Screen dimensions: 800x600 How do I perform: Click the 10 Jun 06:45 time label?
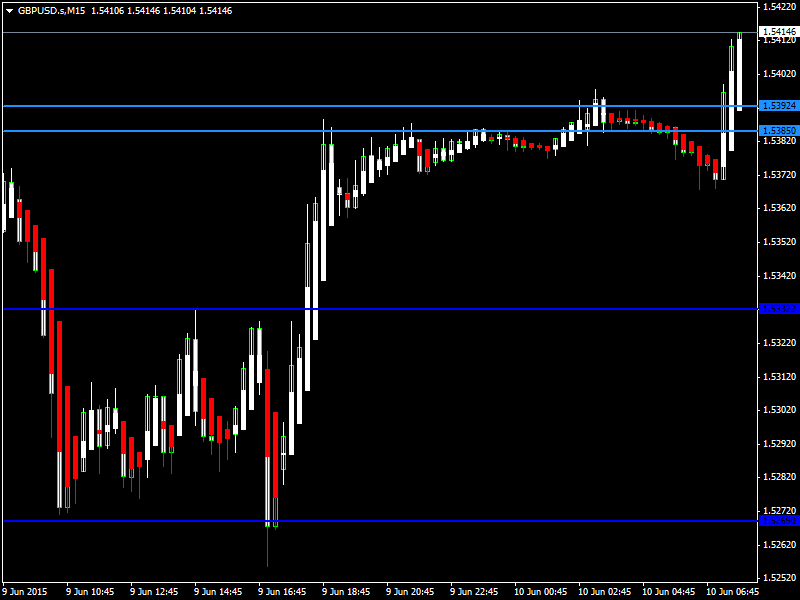pos(733,590)
